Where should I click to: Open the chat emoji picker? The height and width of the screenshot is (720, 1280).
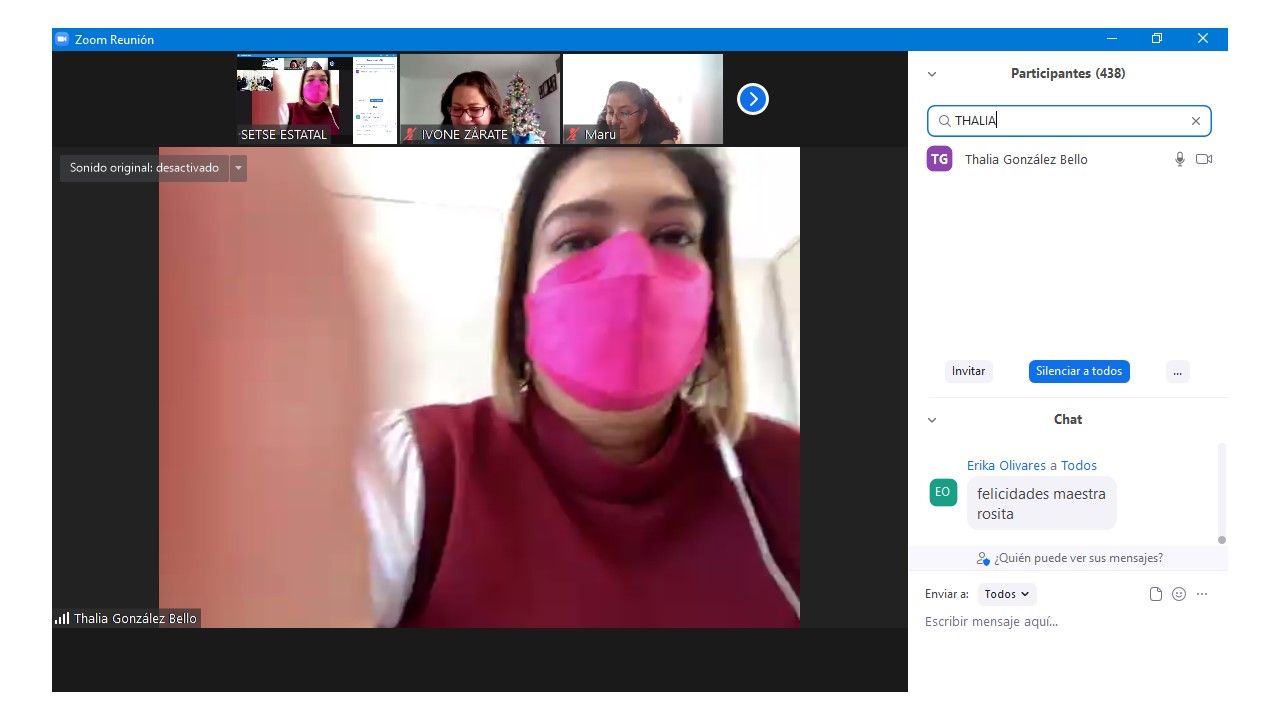click(1179, 594)
